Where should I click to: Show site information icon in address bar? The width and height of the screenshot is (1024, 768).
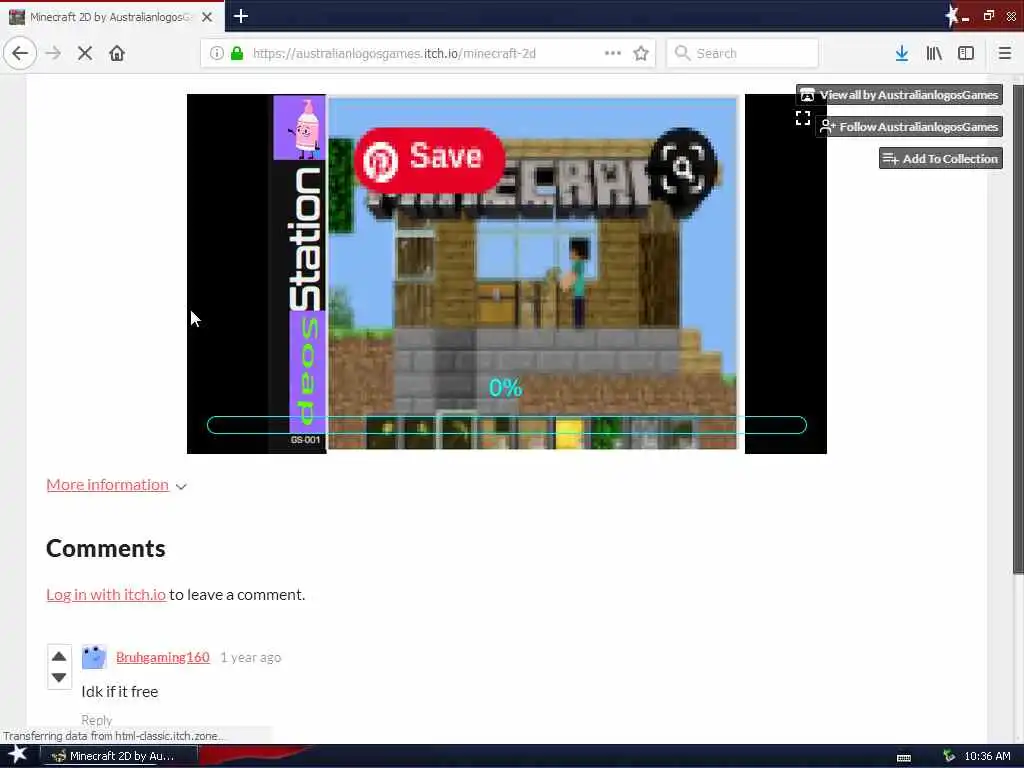217,53
